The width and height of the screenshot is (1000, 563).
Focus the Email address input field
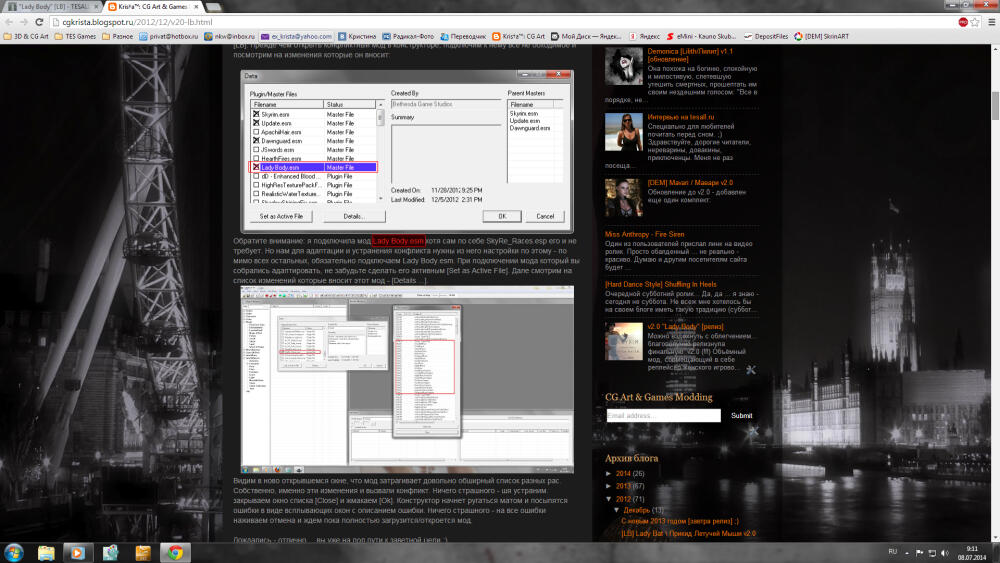tap(663, 416)
